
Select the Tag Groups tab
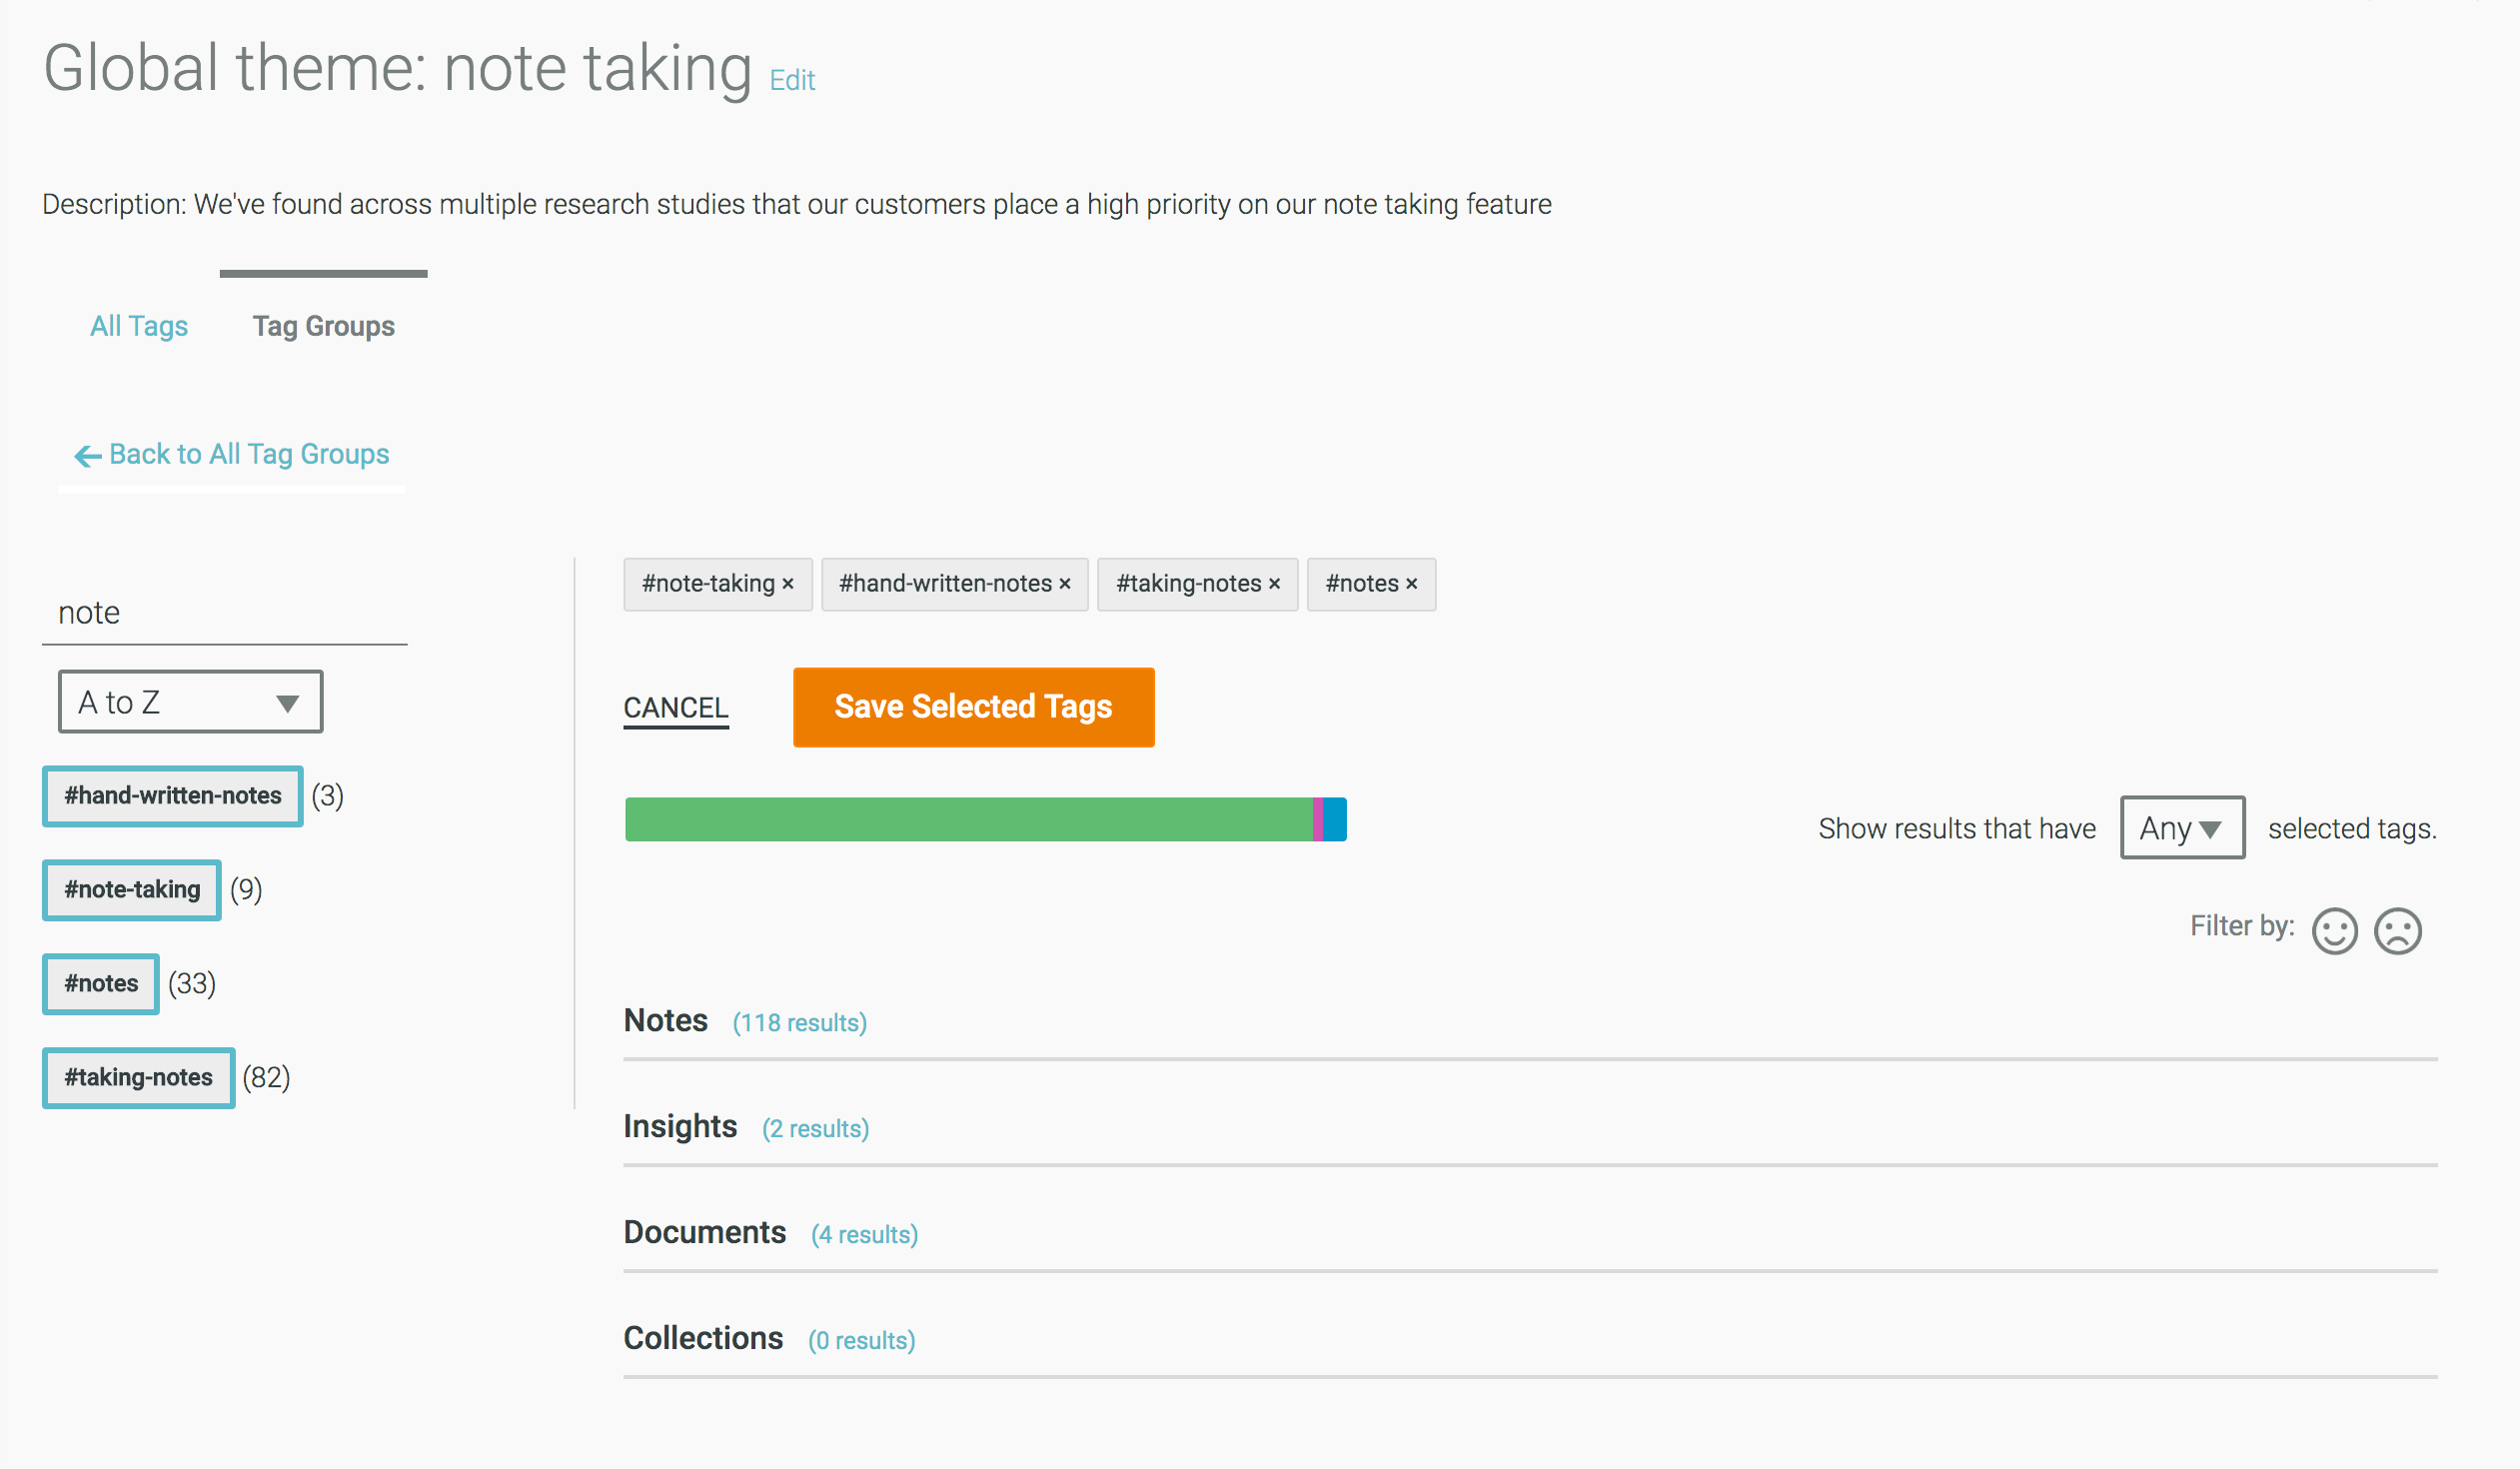click(x=323, y=326)
